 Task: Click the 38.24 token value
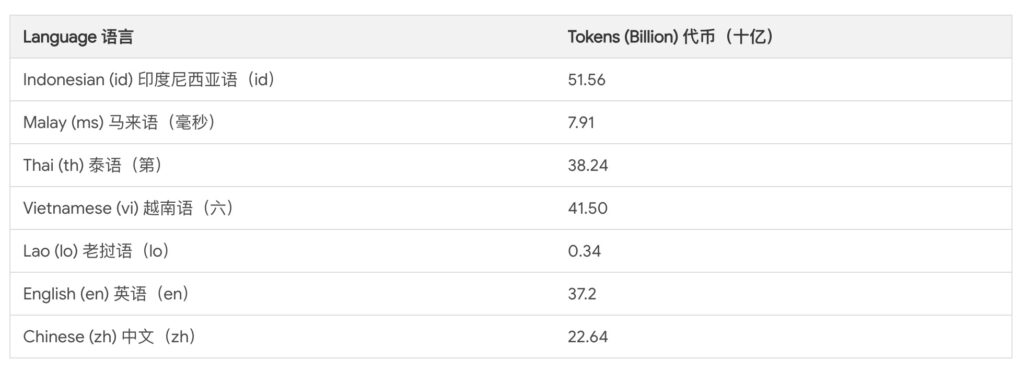(x=588, y=165)
